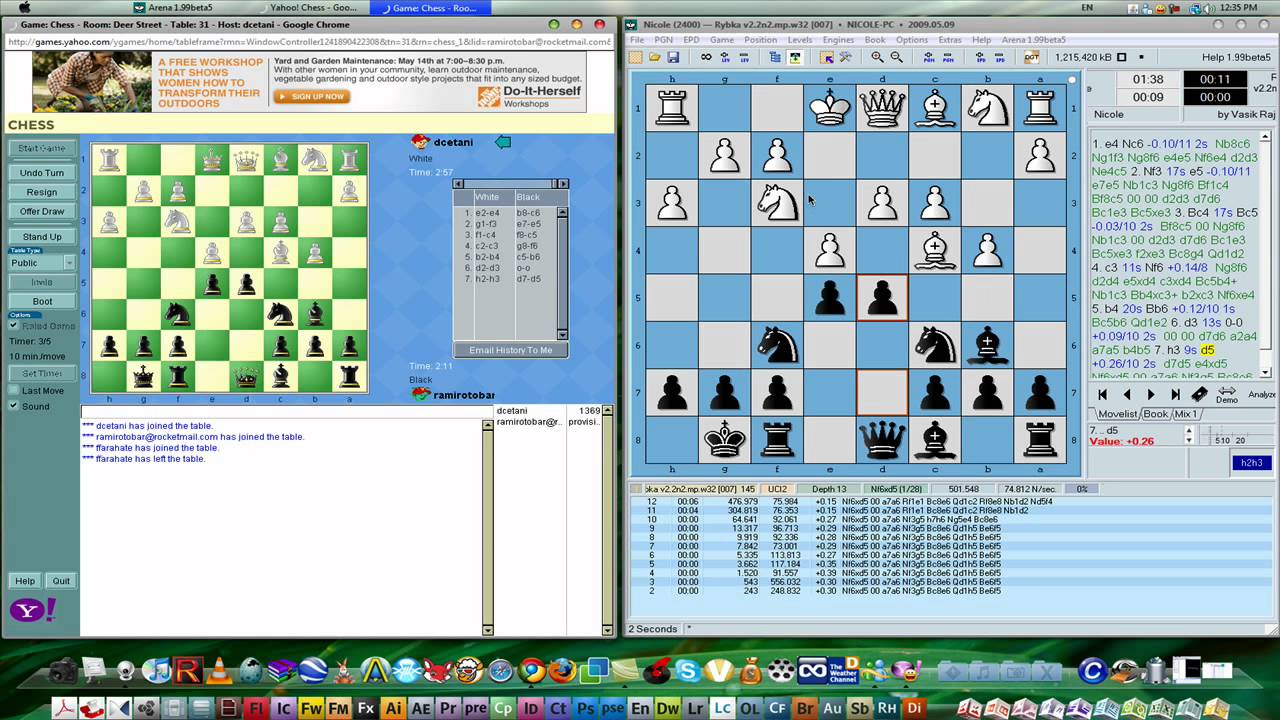Open engine management tree icon in Arena toolbar

pos(775,57)
